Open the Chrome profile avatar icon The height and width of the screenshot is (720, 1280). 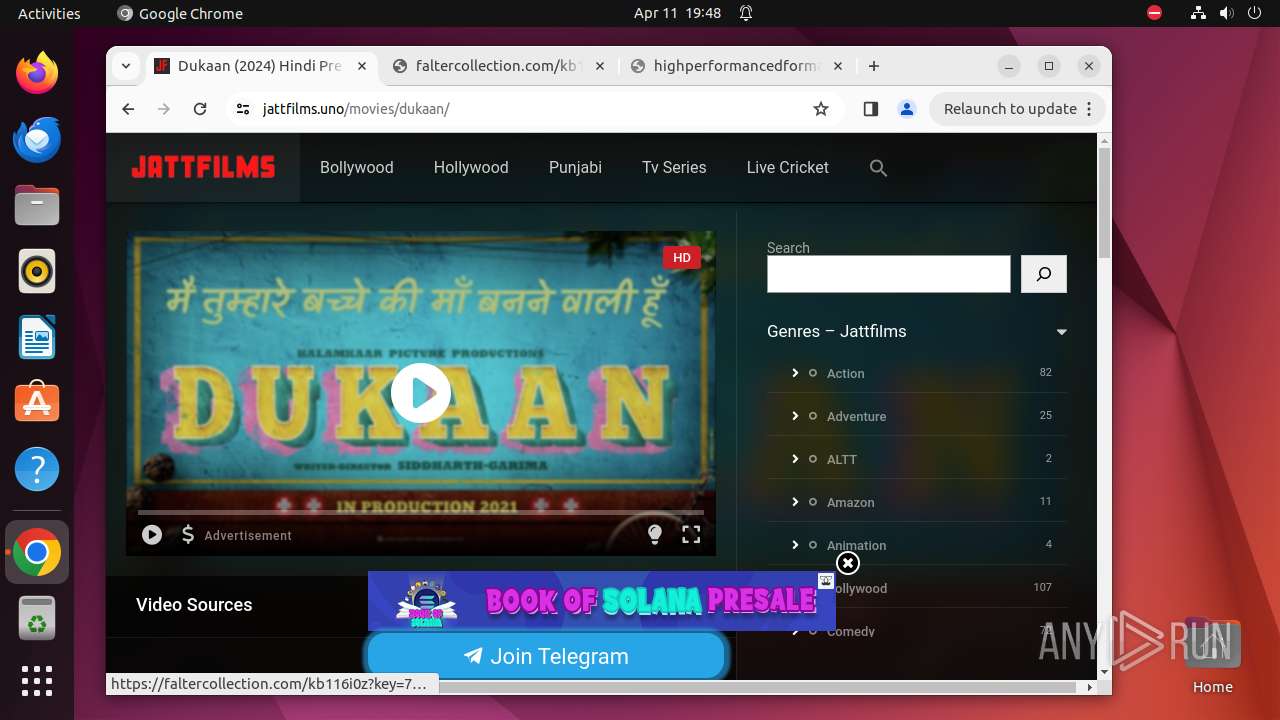click(x=907, y=109)
